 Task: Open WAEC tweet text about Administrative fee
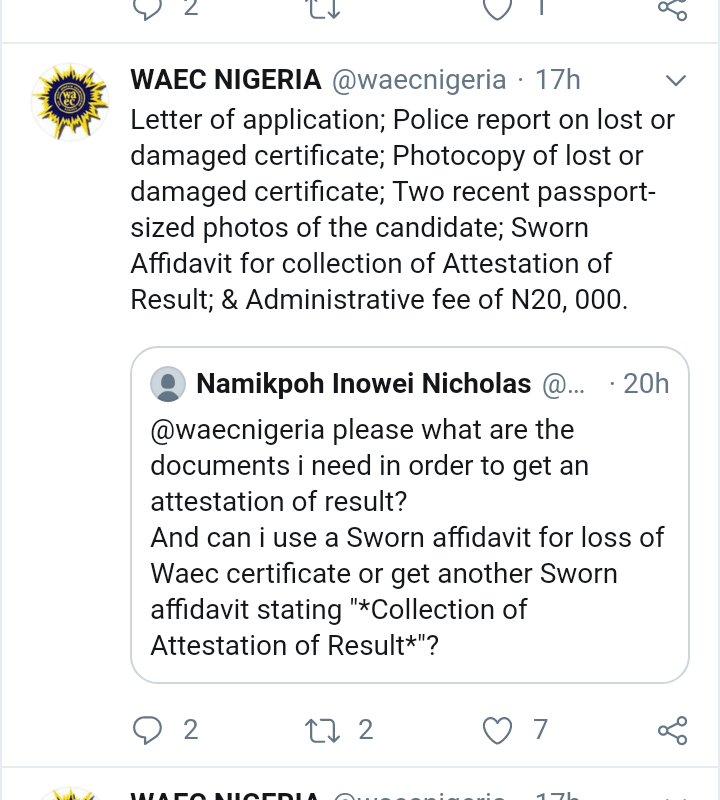(403, 209)
